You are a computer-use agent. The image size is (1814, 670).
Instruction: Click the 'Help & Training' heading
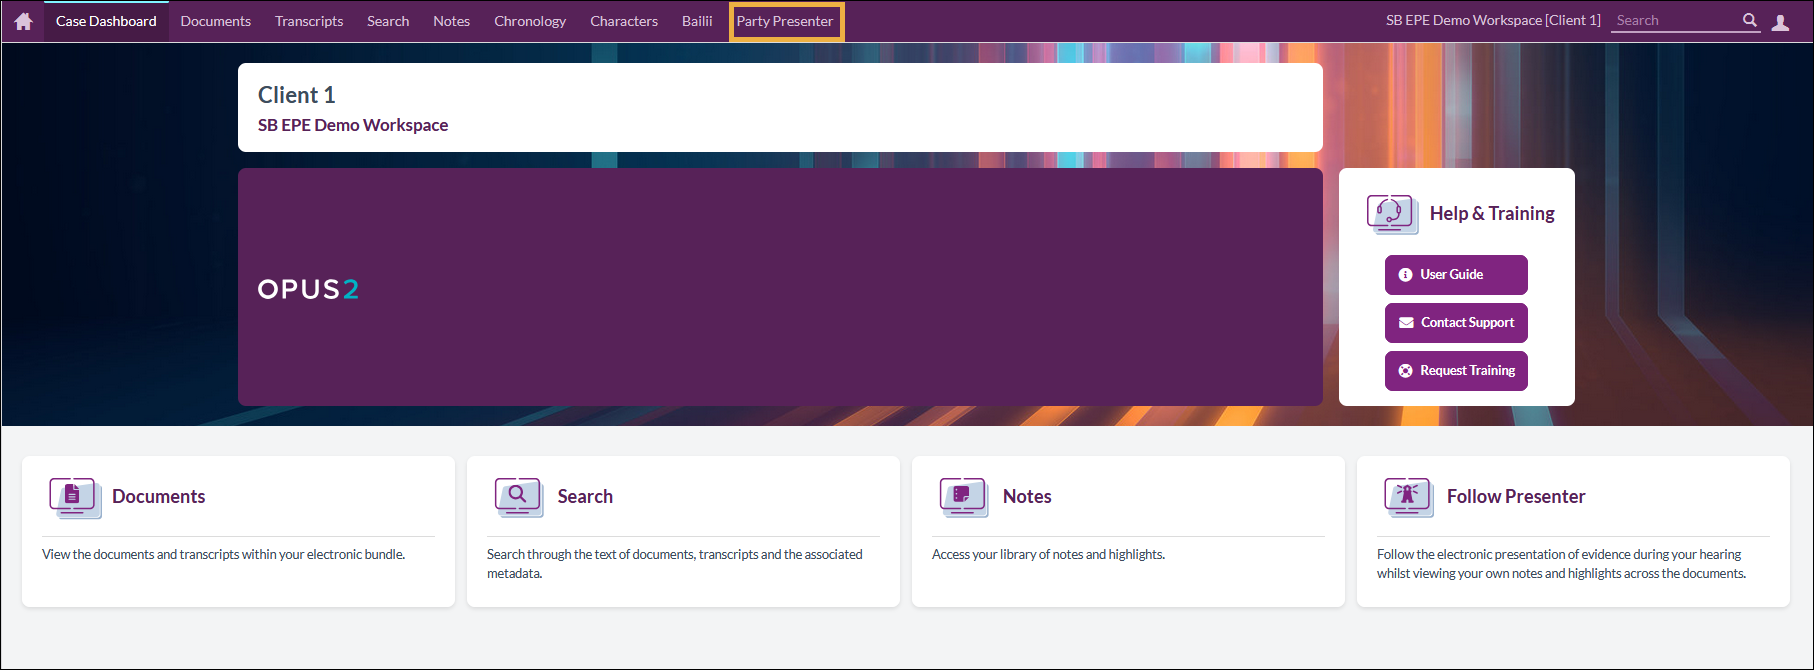tap(1492, 214)
